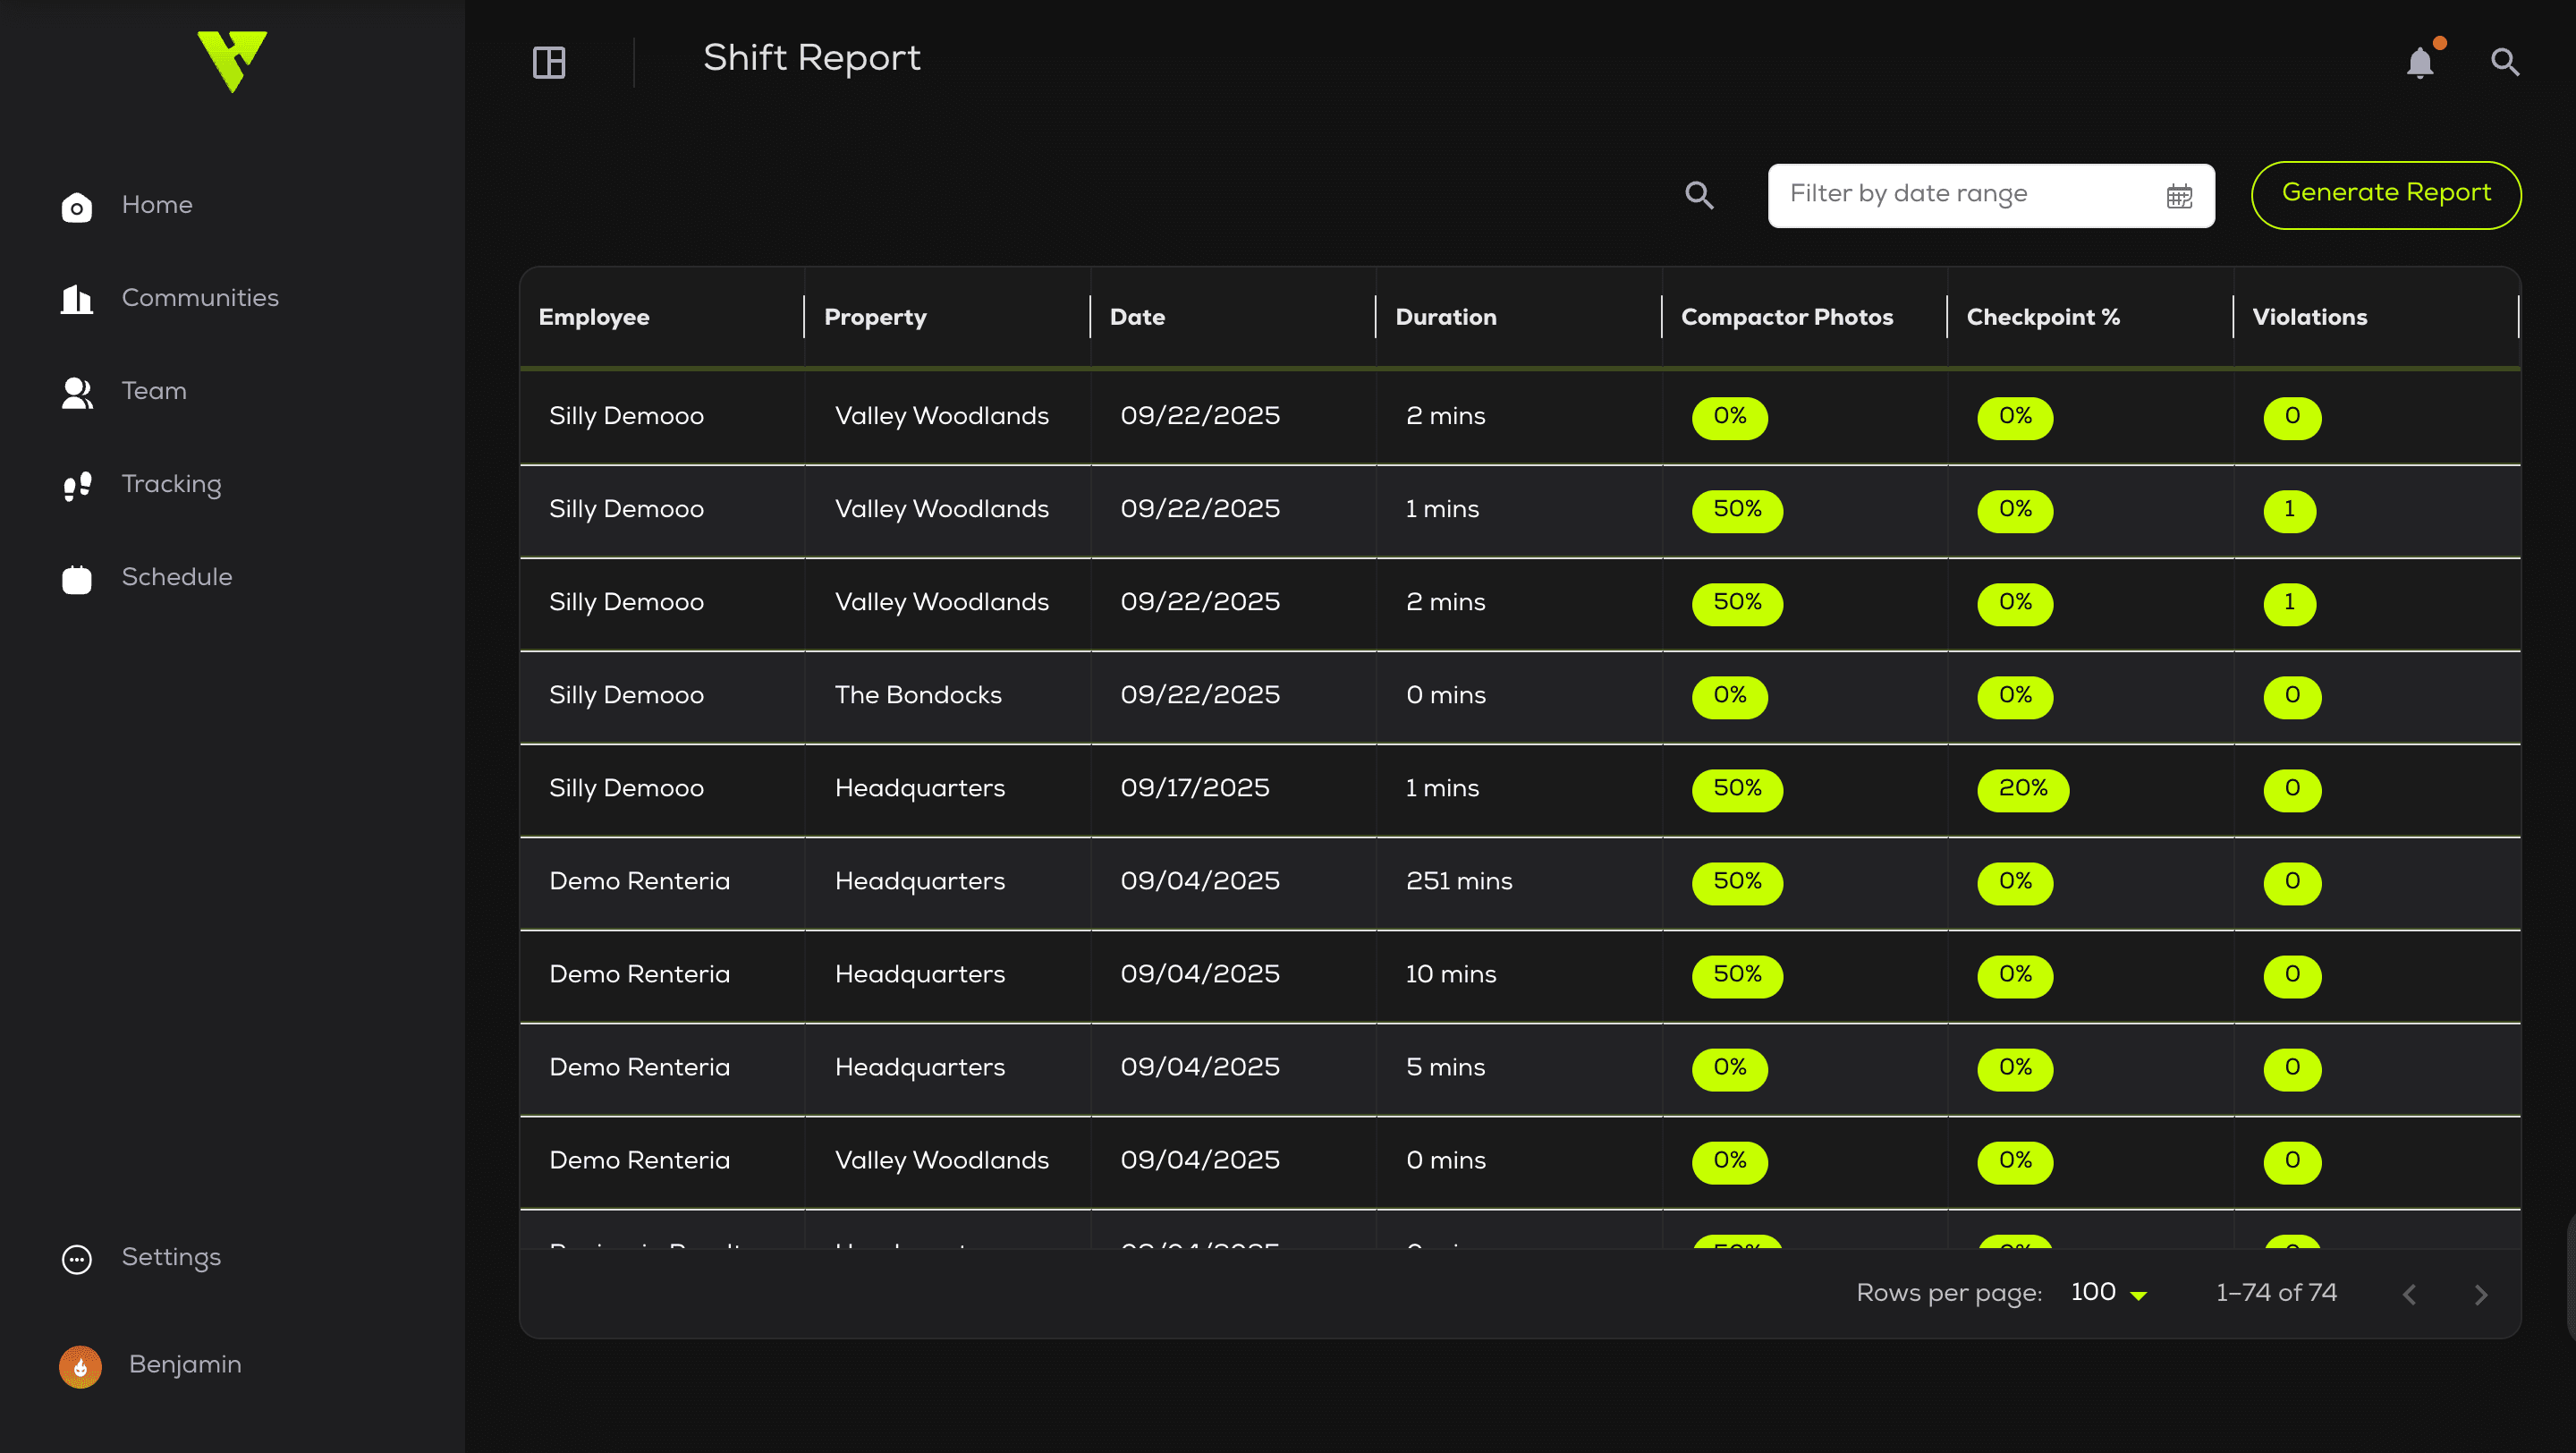Click the Tracking footprints icon
This screenshot has height=1453, width=2576.
click(77, 485)
